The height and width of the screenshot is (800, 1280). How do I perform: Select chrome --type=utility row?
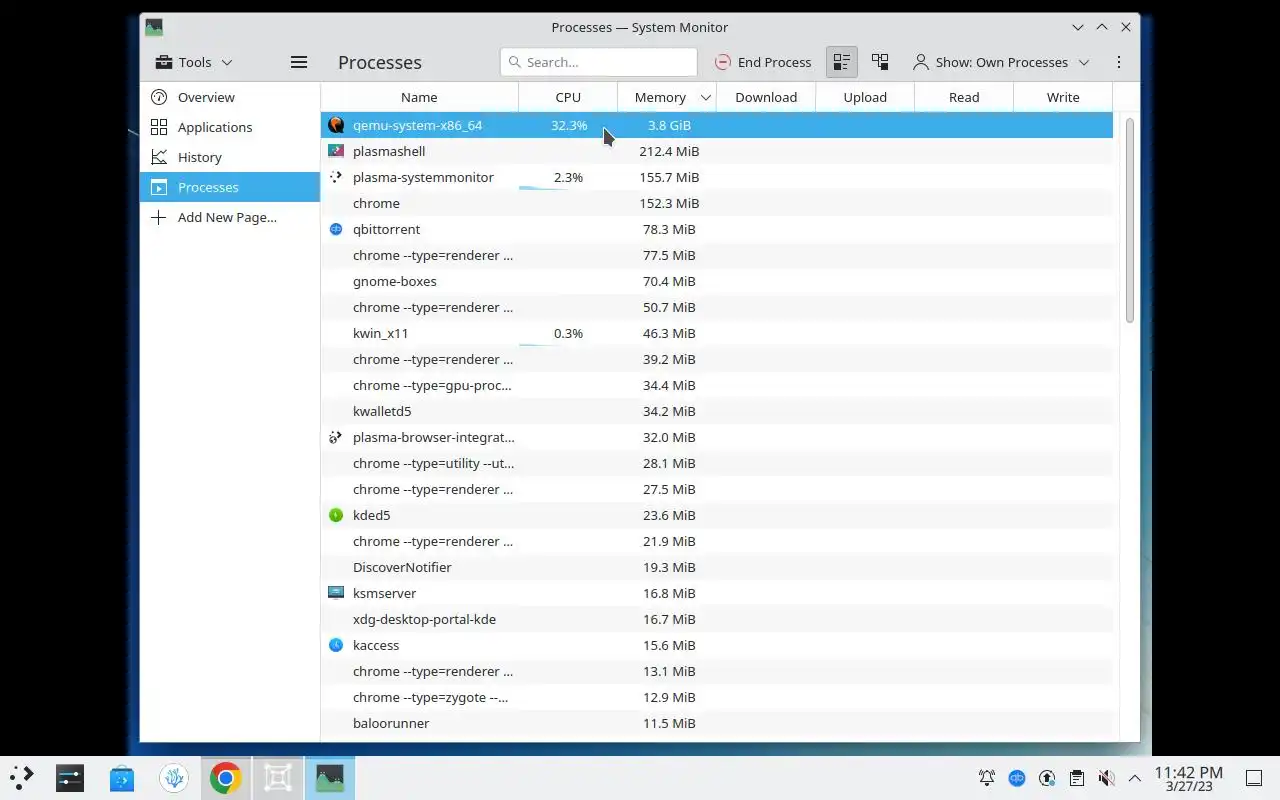[x=716, y=463]
